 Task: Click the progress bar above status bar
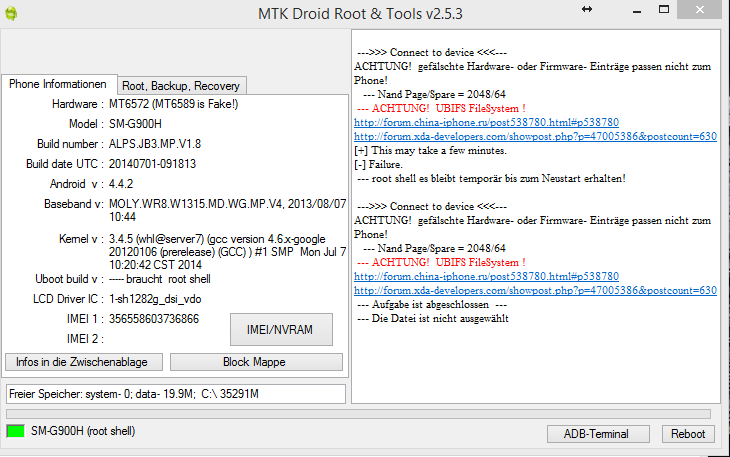pos(358,413)
